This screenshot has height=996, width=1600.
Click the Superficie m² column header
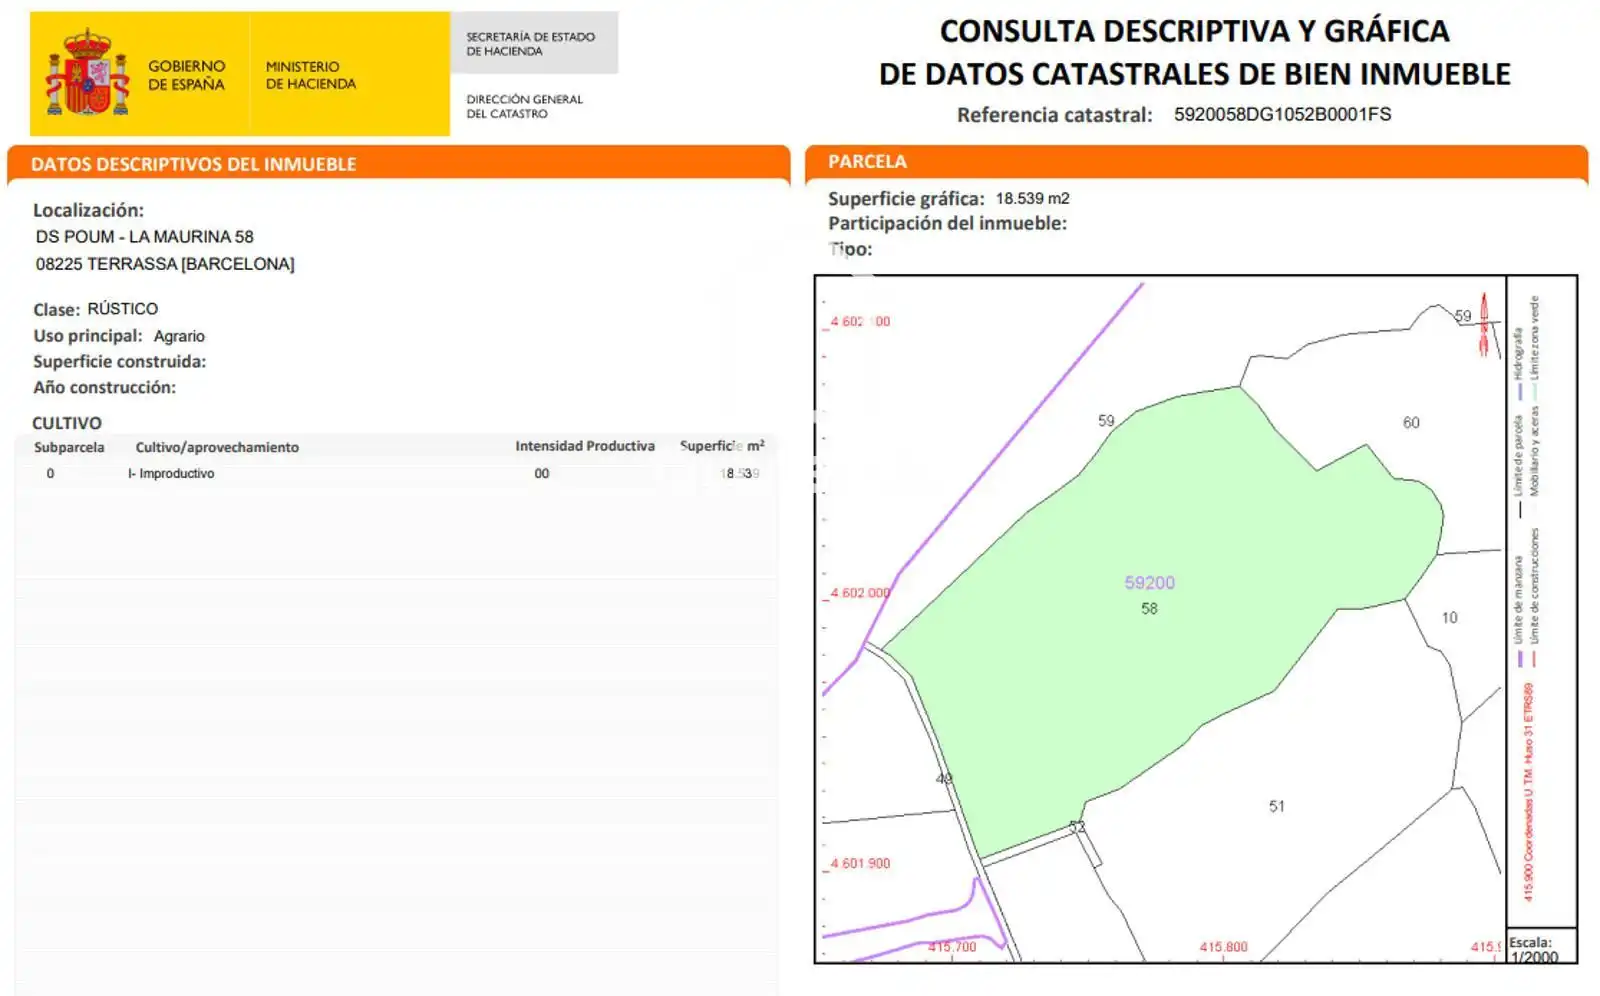tap(722, 446)
